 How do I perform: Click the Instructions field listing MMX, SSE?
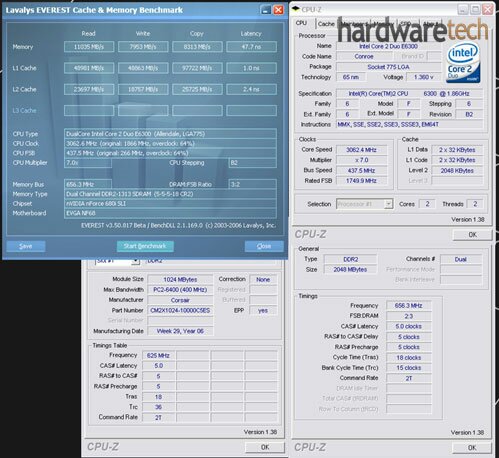[x=409, y=125]
